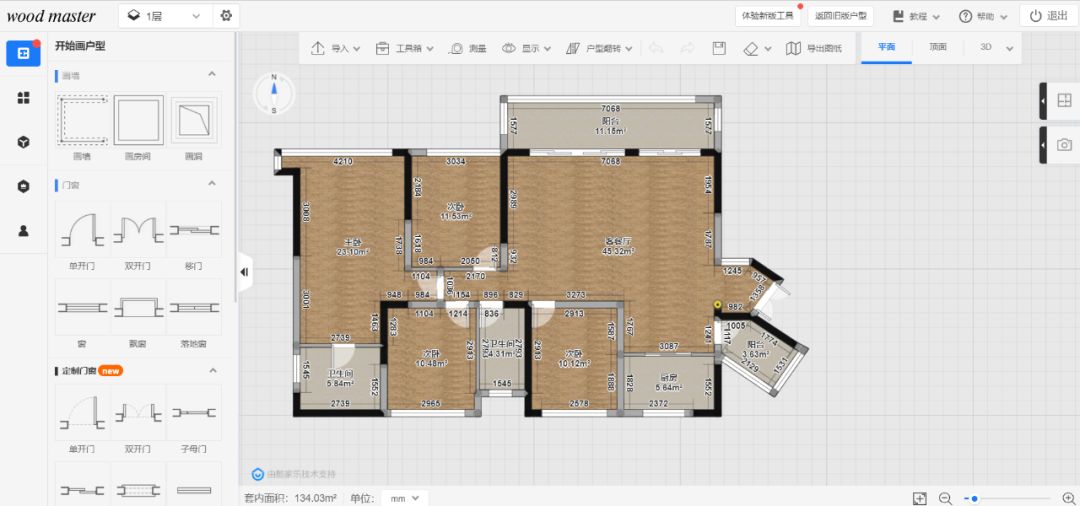Select the 主卧 room label
The width and height of the screenshot is (1080, 506).
[x=353, y=242]
